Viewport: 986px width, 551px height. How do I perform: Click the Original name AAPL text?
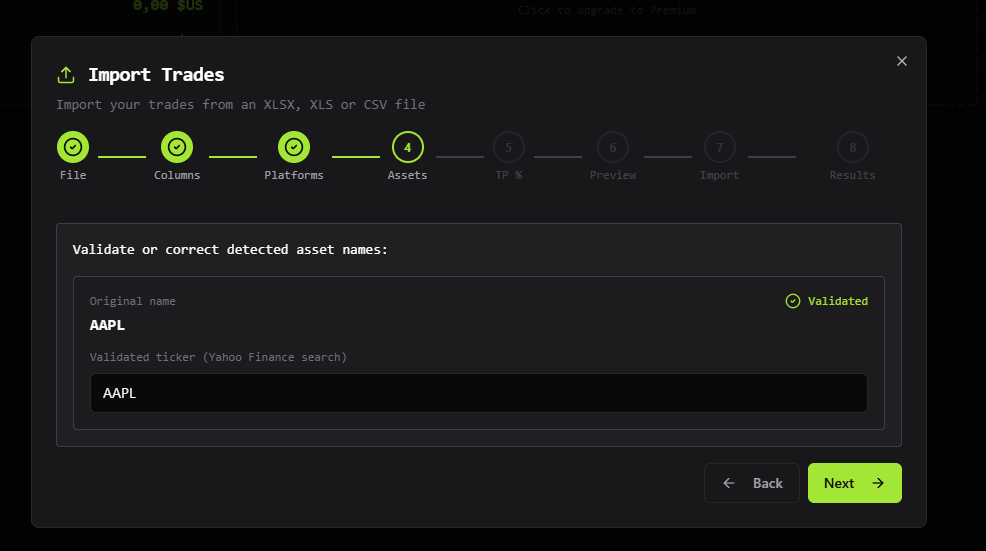click(107, 325)
